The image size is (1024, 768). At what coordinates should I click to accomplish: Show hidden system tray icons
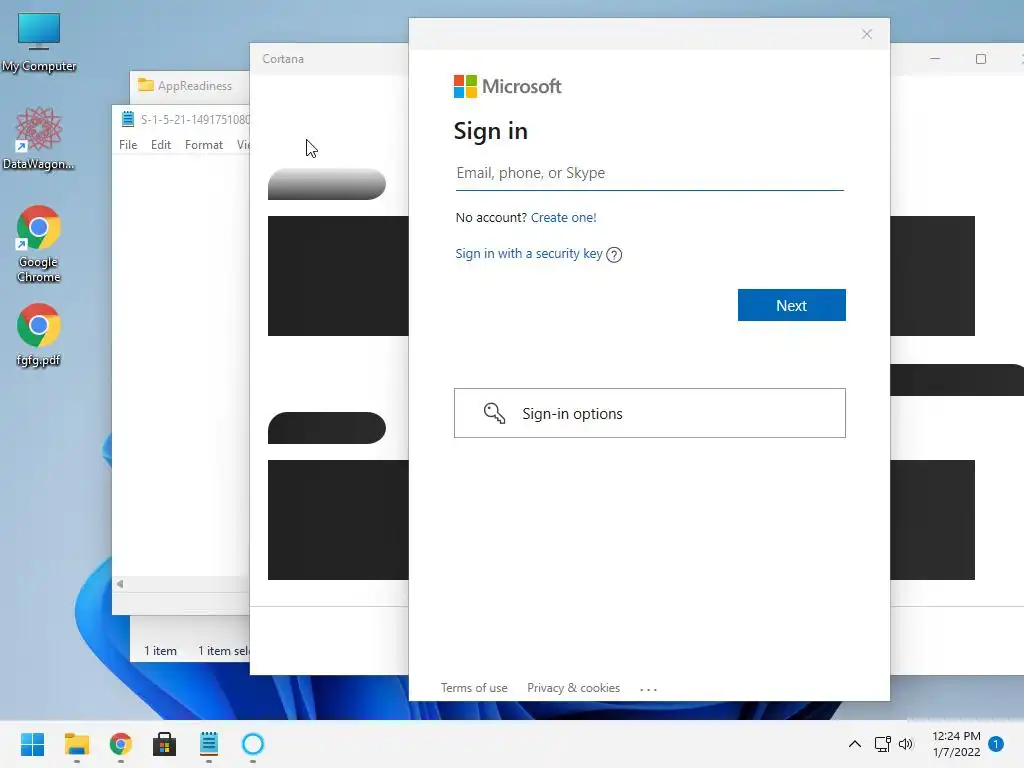854,744
